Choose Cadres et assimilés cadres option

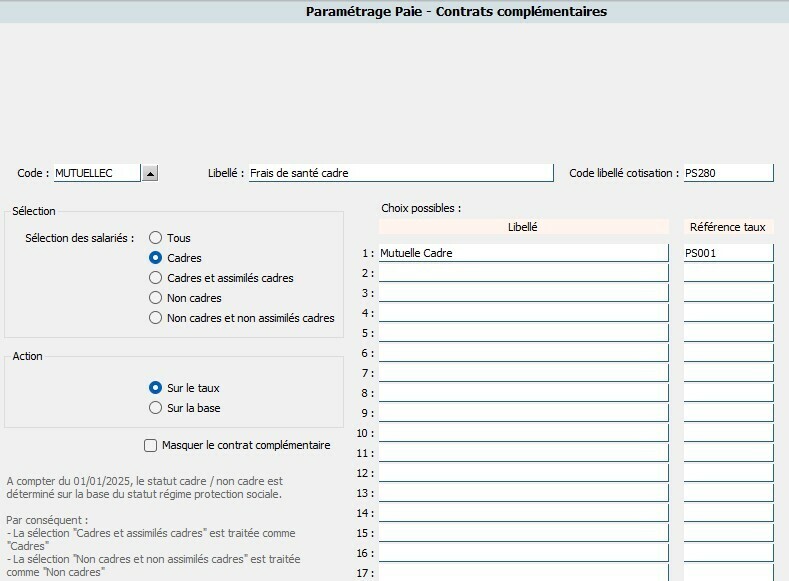pyautogui.click(x=155, y=278)
